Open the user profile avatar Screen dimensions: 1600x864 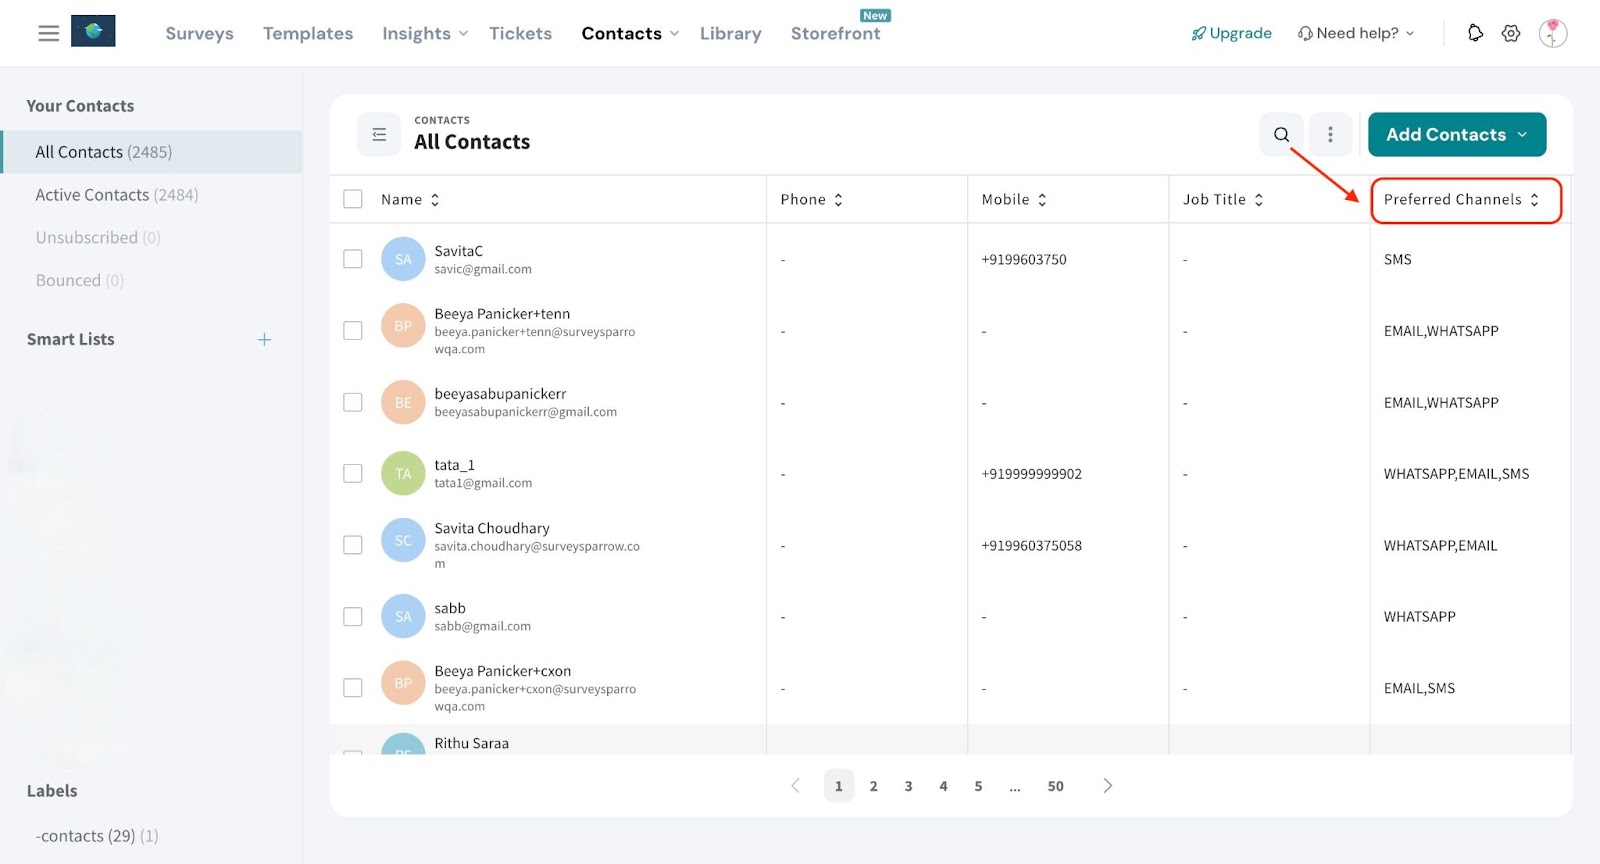1552,33
